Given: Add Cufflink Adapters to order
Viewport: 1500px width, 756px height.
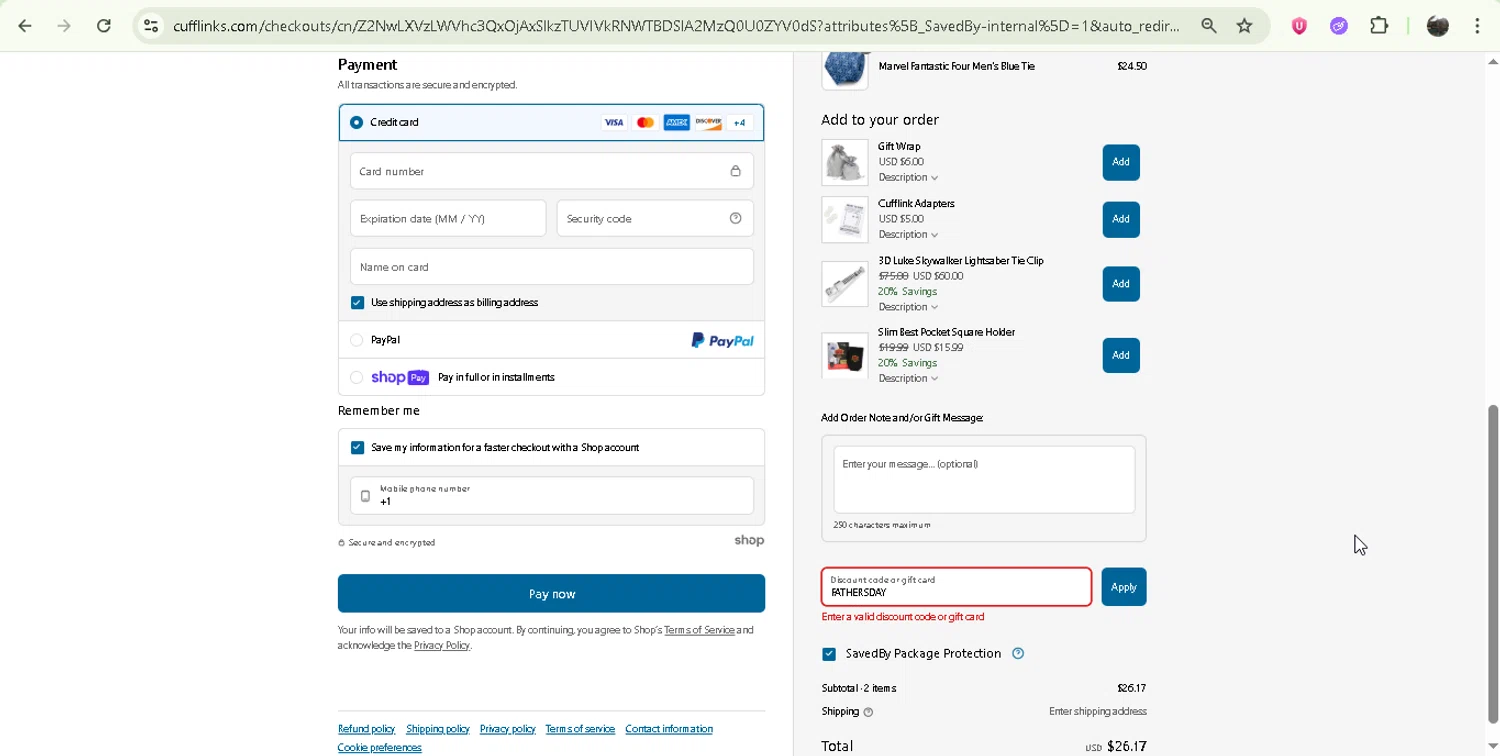Looking at the screenshot, I should tap(1121, 219).
